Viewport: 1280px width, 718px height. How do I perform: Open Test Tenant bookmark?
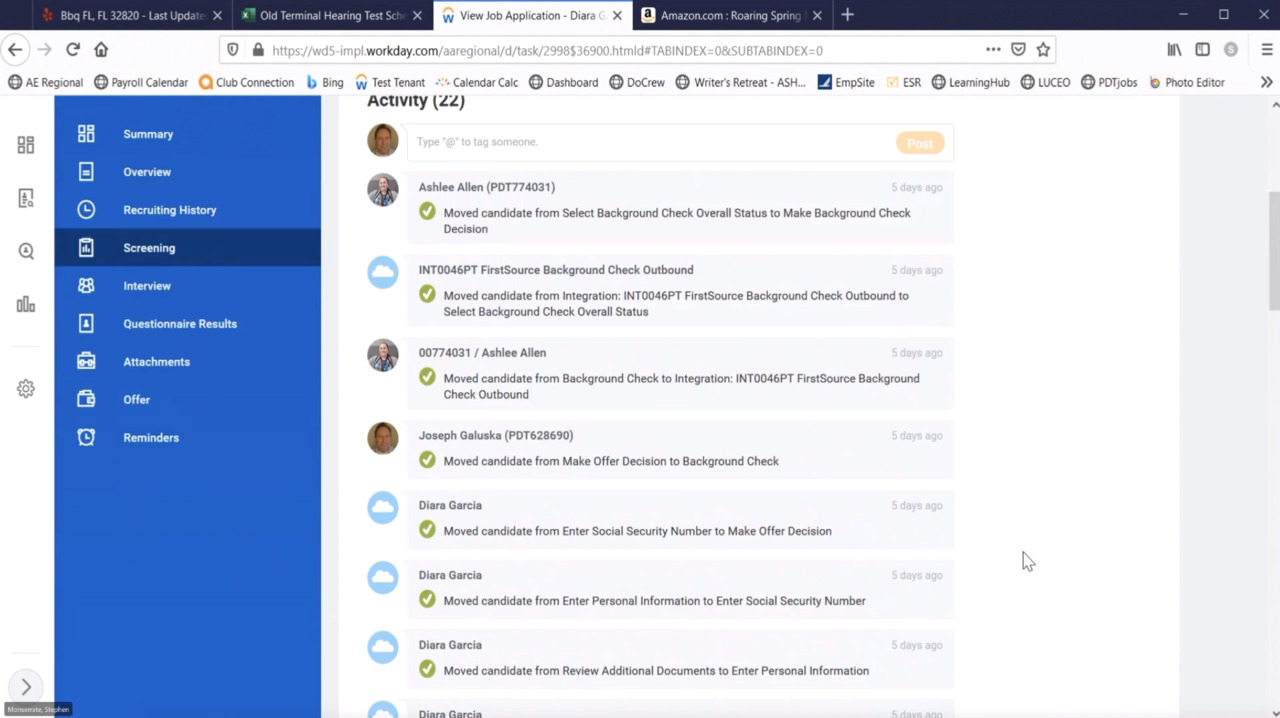click(x=389, y=82)
